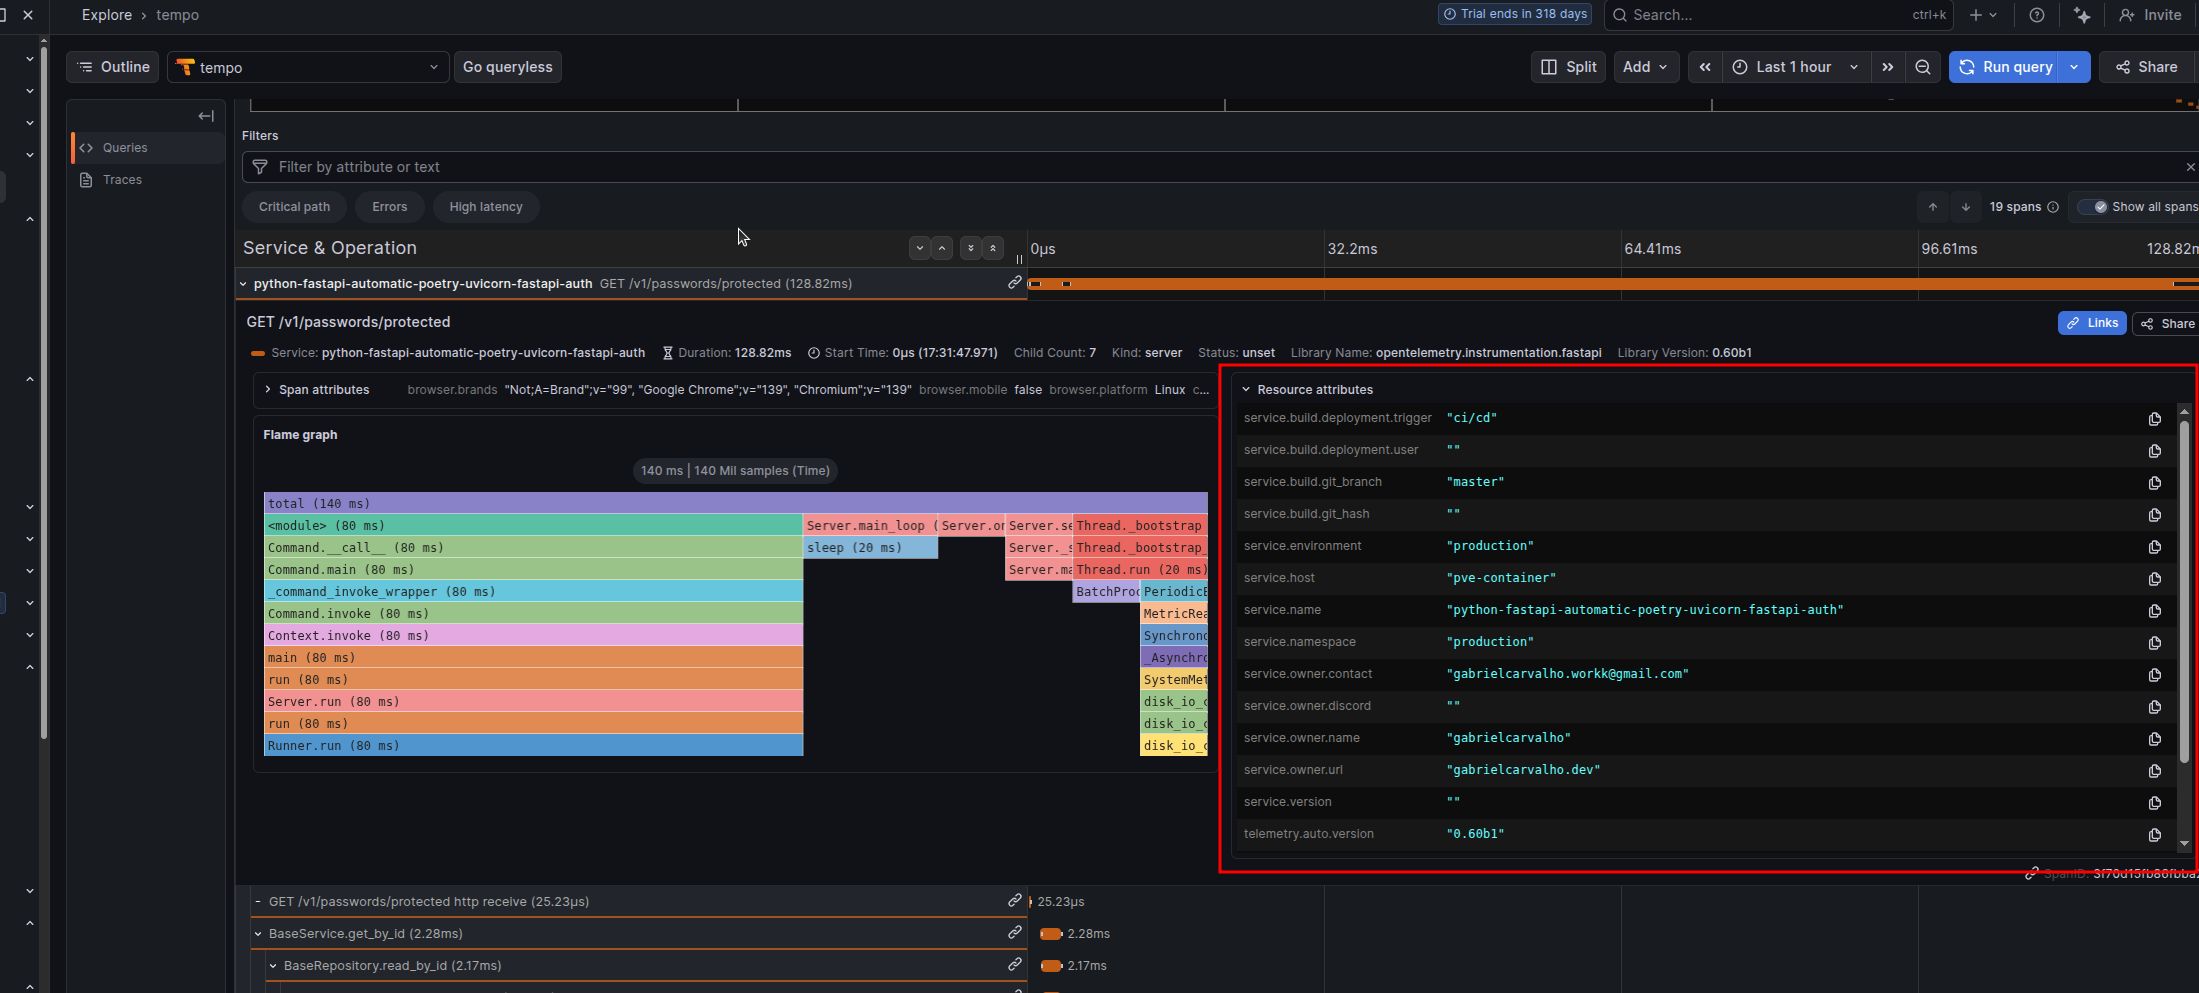Toggle the Critical path filter
Image resolution: width=2199 pixels, height=993 pixels.
[294, 207]
